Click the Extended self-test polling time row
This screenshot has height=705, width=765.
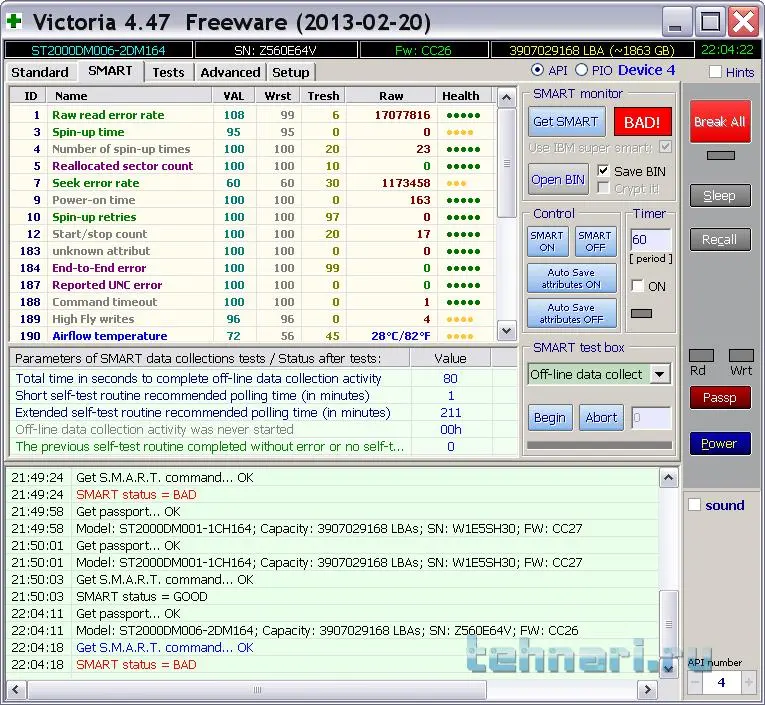point(263,413)
